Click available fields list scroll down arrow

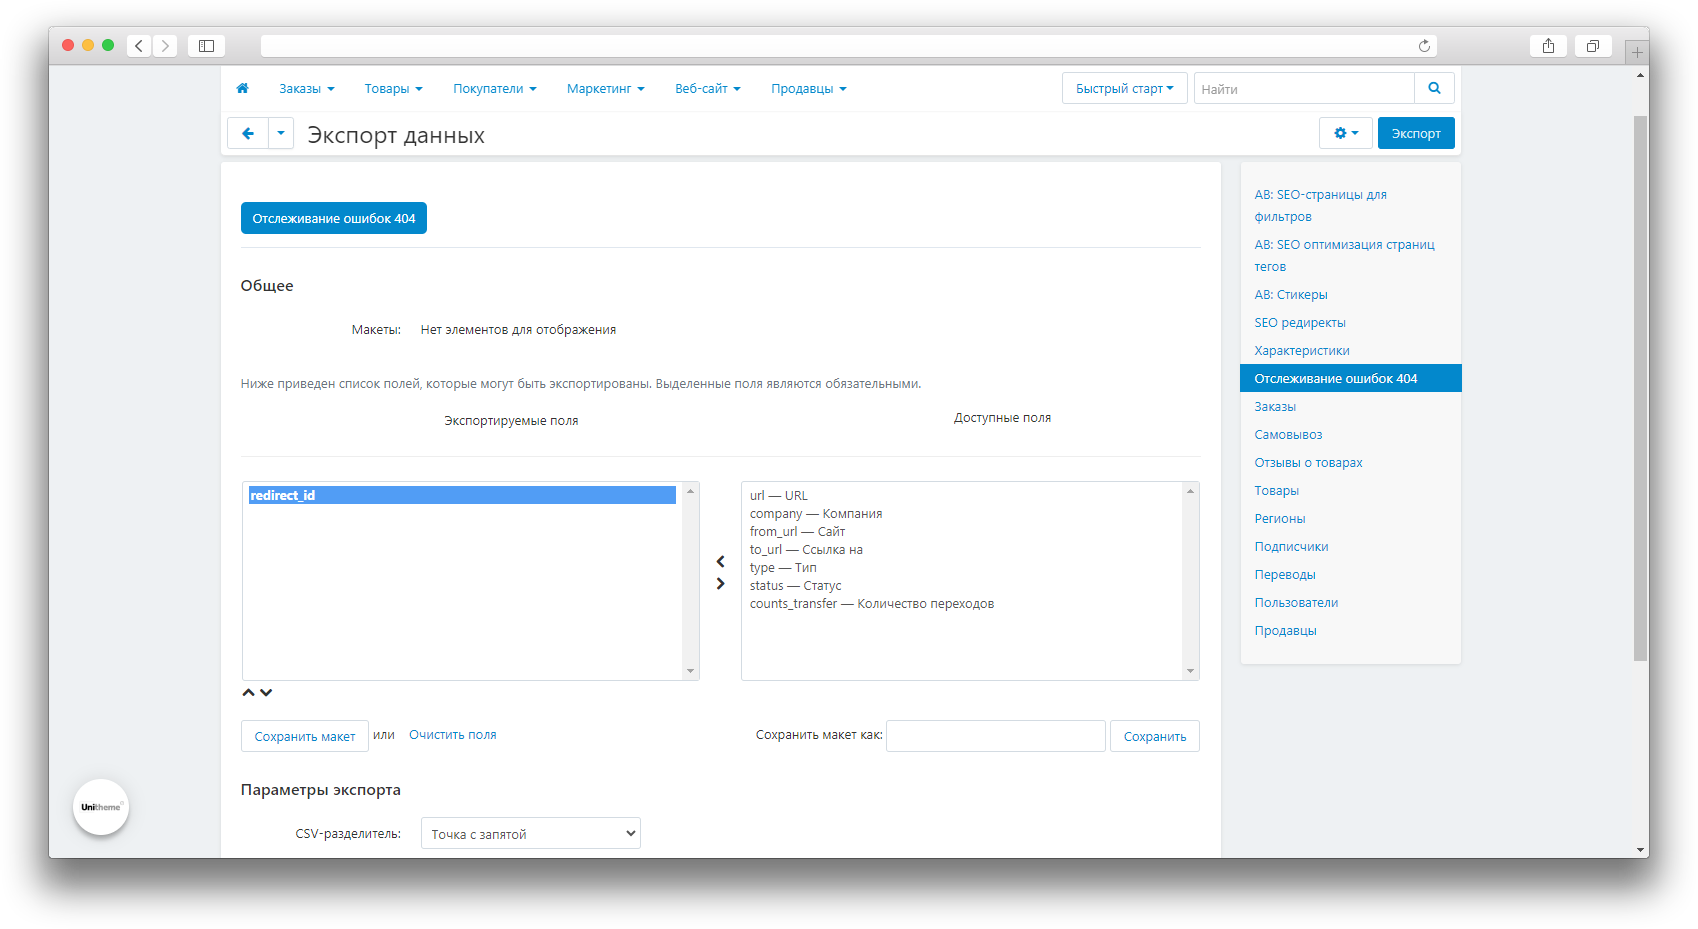pos(1190,671)
